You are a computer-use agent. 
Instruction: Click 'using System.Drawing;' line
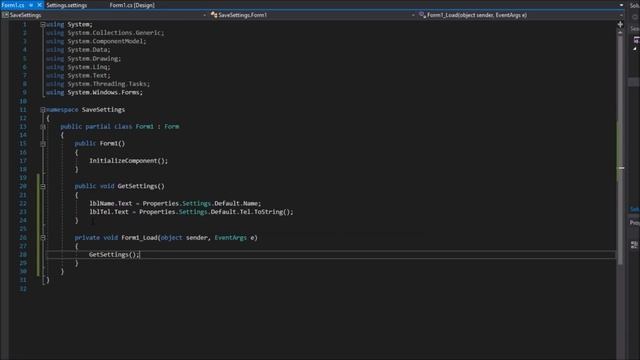(x=83, y=59)
